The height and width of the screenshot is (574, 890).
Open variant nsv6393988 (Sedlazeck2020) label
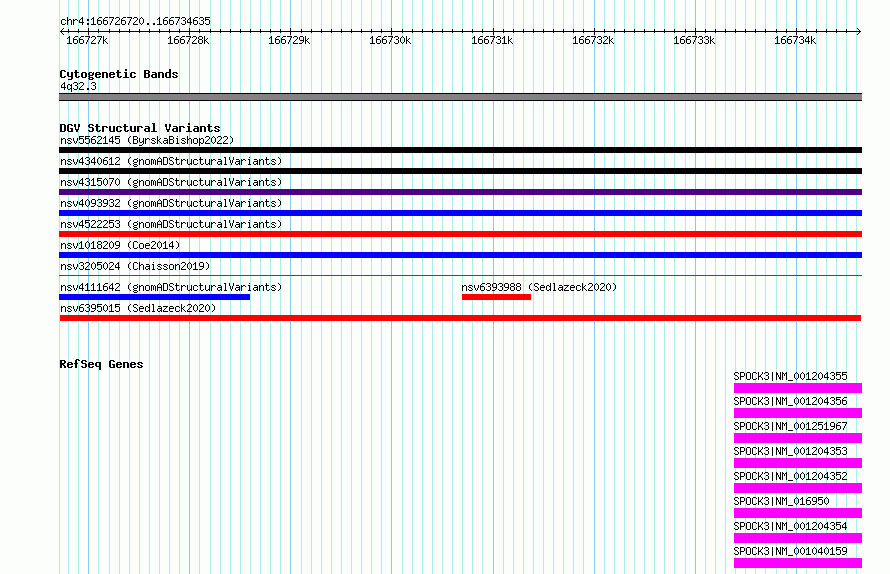click(x=539, y=287)
